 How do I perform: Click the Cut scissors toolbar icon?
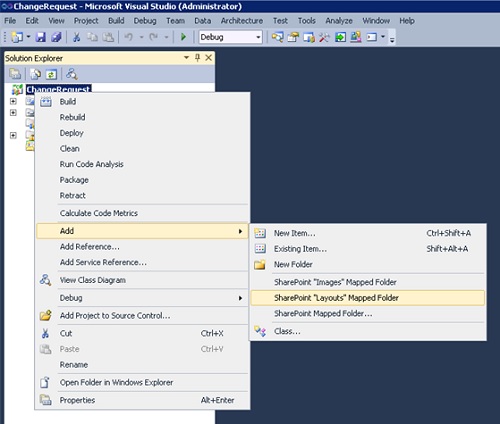click(77, 37)
